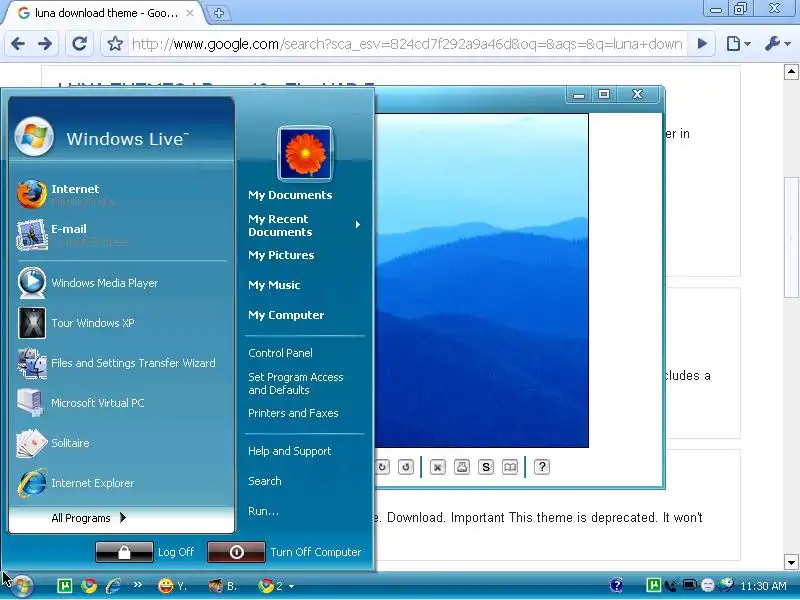Open Chrome wrench tools menu
The image size is (800, 600).
(x=778, y=44)
